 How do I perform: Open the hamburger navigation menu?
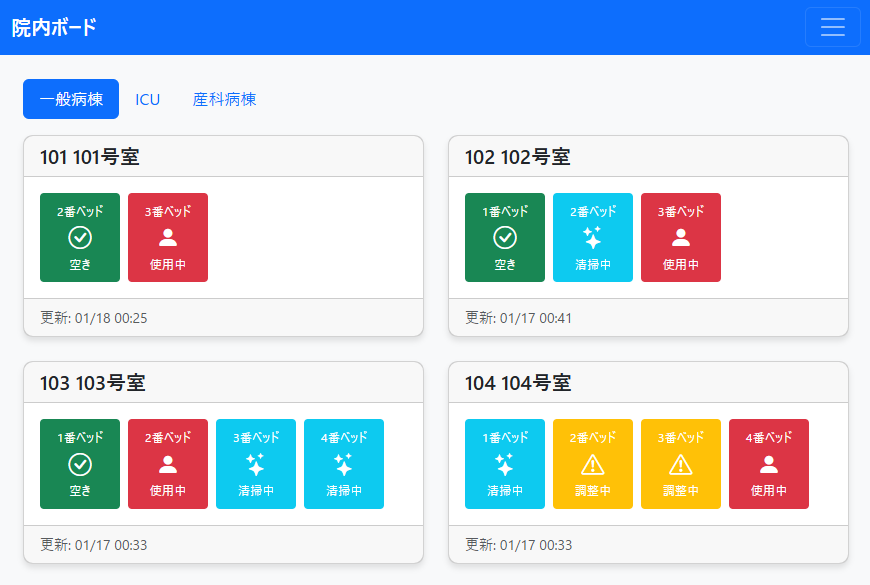pyautogui.click(x=832, y=27)
